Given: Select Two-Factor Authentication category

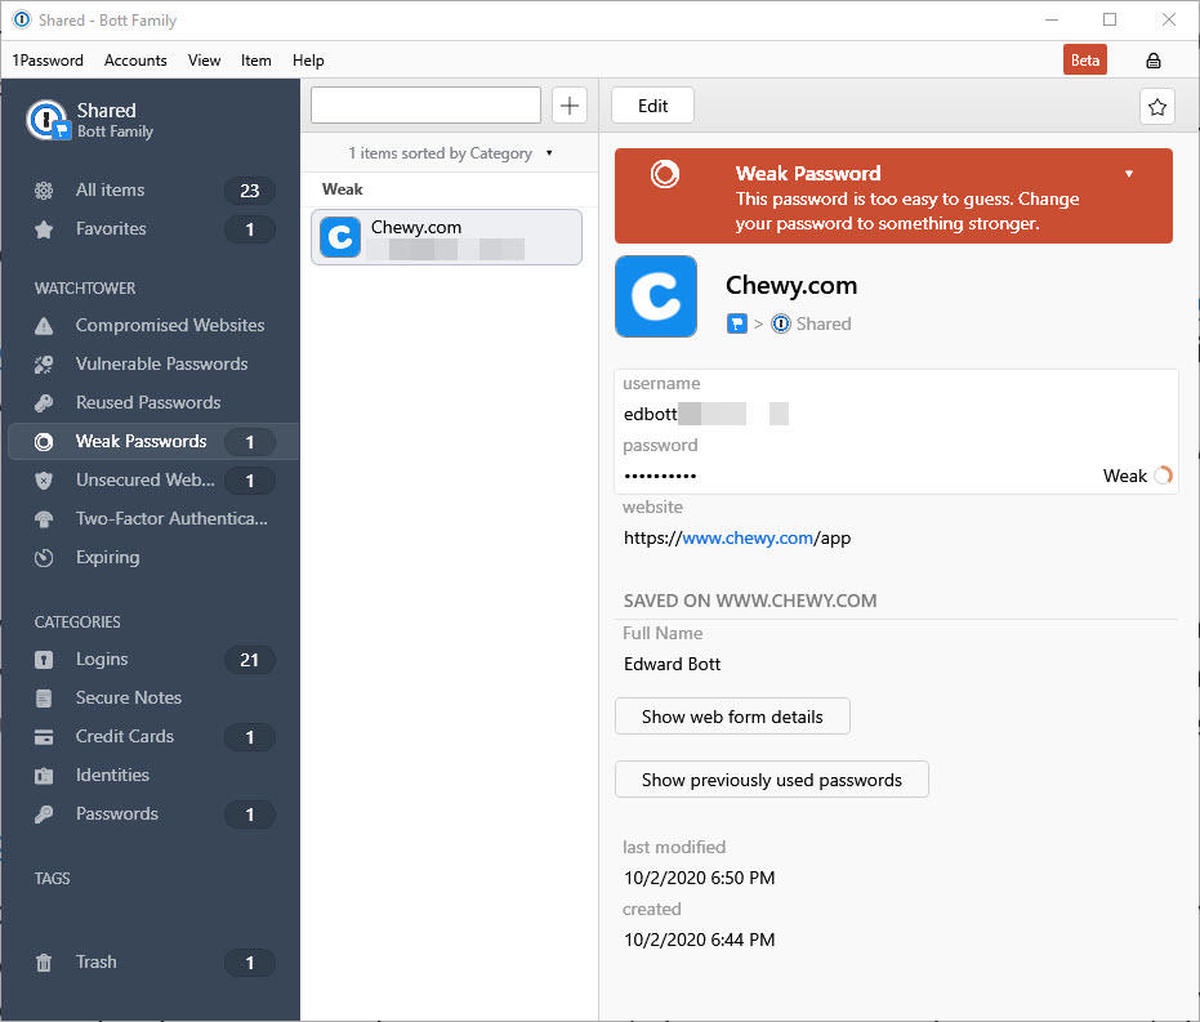Looking at the screenshot, I should point(171,519).
